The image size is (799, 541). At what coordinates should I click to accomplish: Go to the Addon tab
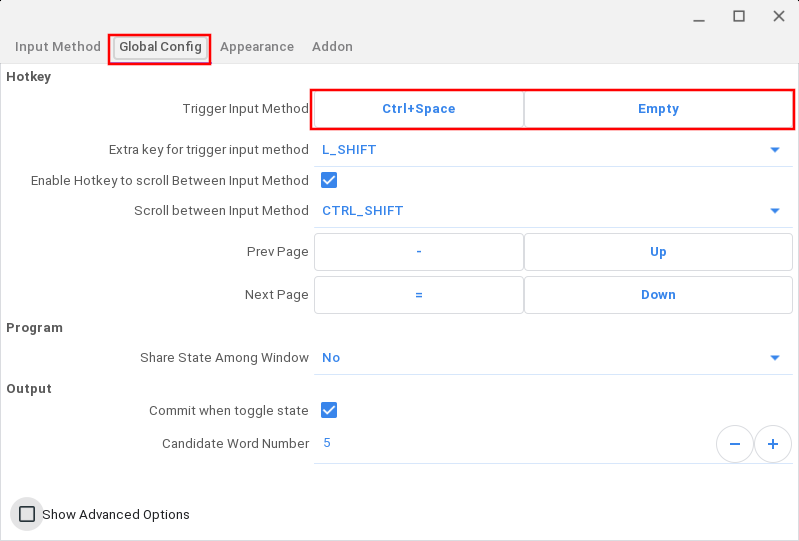coord(332,47)
